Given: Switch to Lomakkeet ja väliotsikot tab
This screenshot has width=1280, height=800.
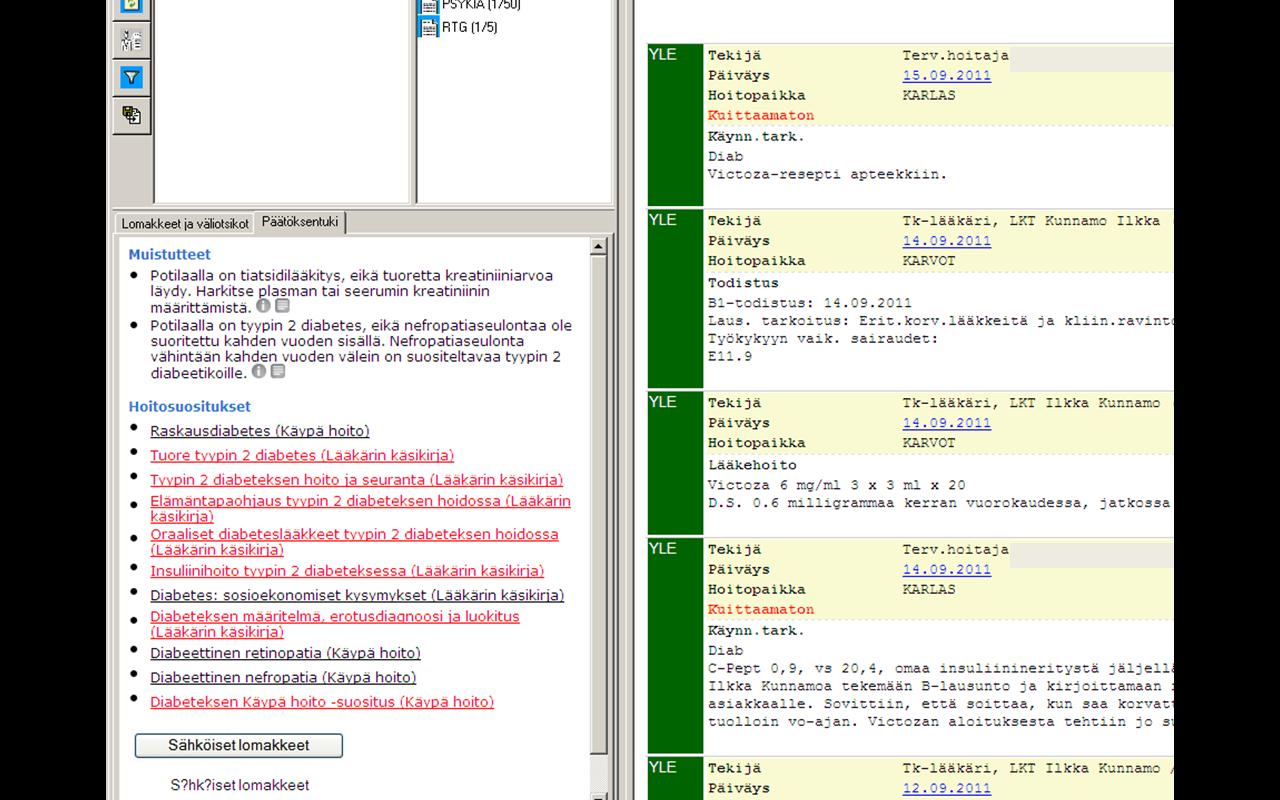Looking at the screenshot, I should (185, 224).
